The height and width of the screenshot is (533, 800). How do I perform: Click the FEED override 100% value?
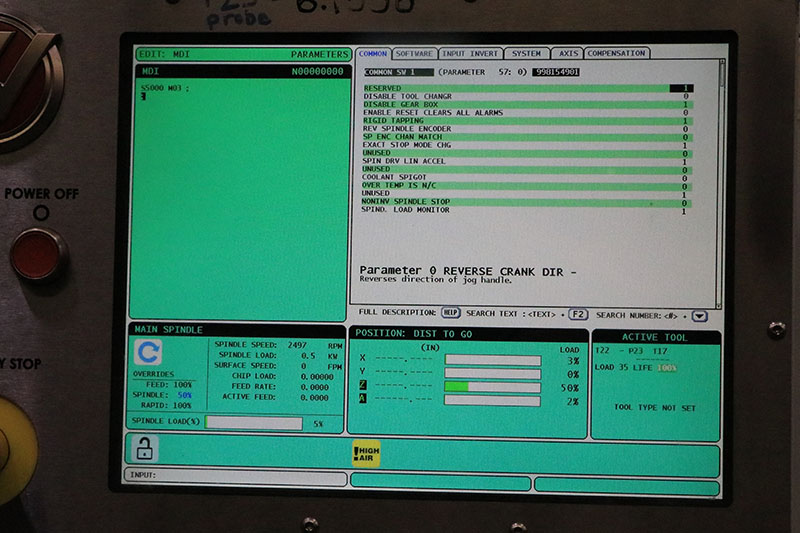(x=182, y=385)
